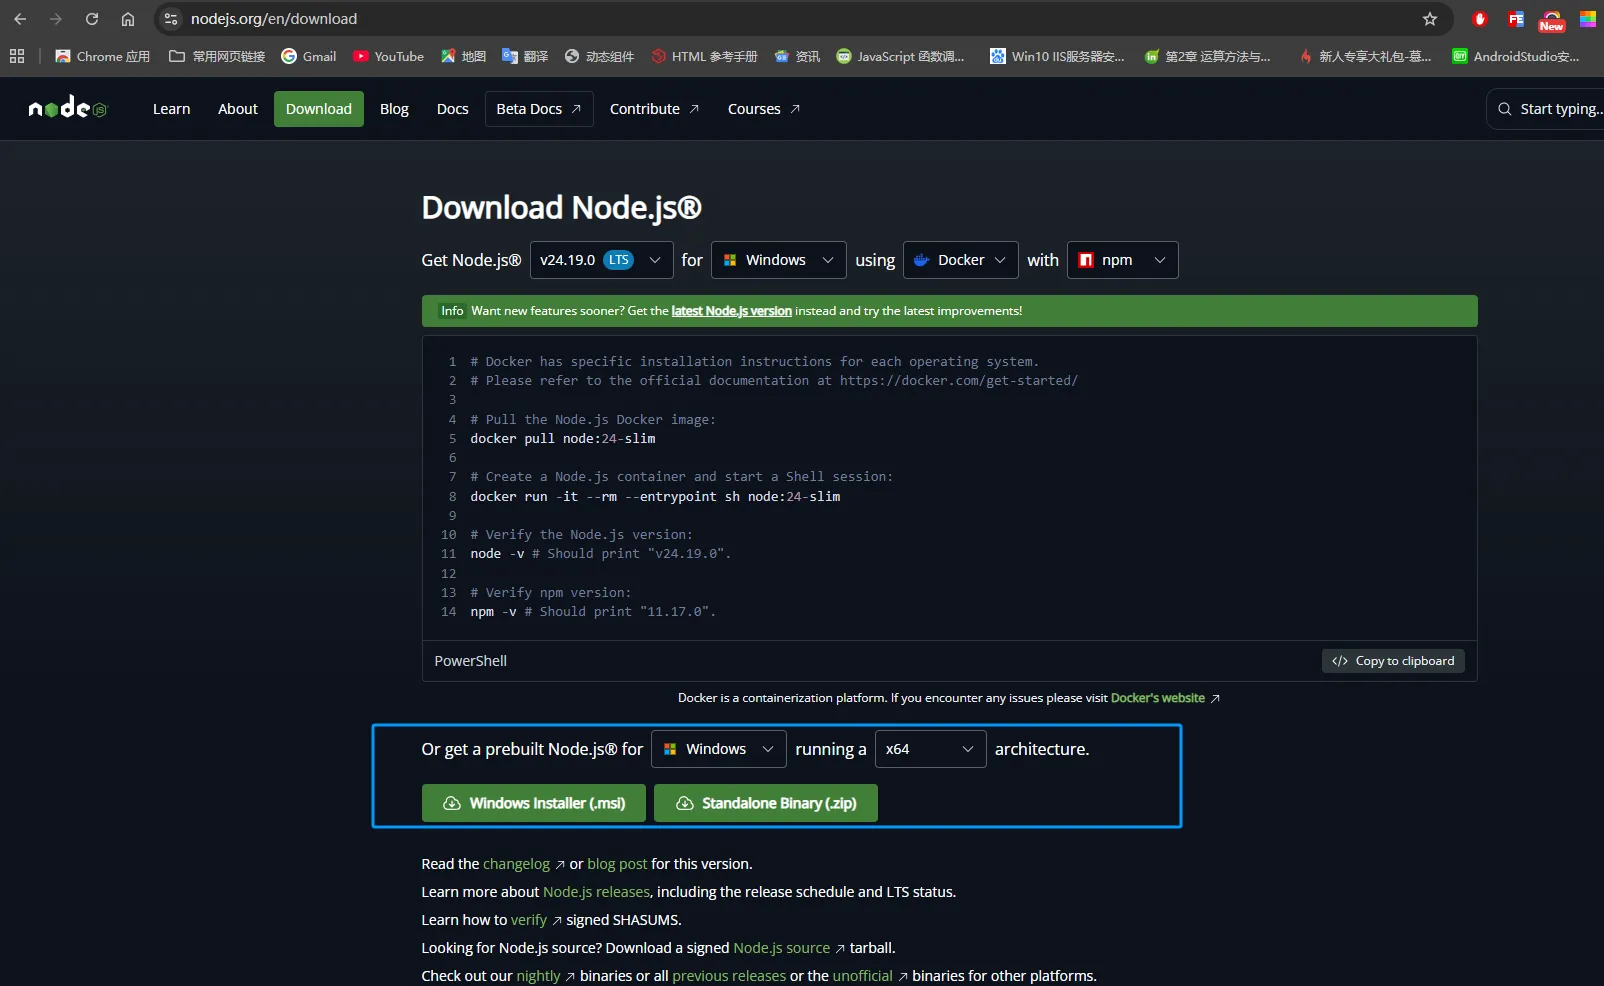Image resolution: width=1604 pixels, height=986 pixels.
Task: Open the Node.js version v24.19.0 LTS dropdown
Action: click(601, 260)
